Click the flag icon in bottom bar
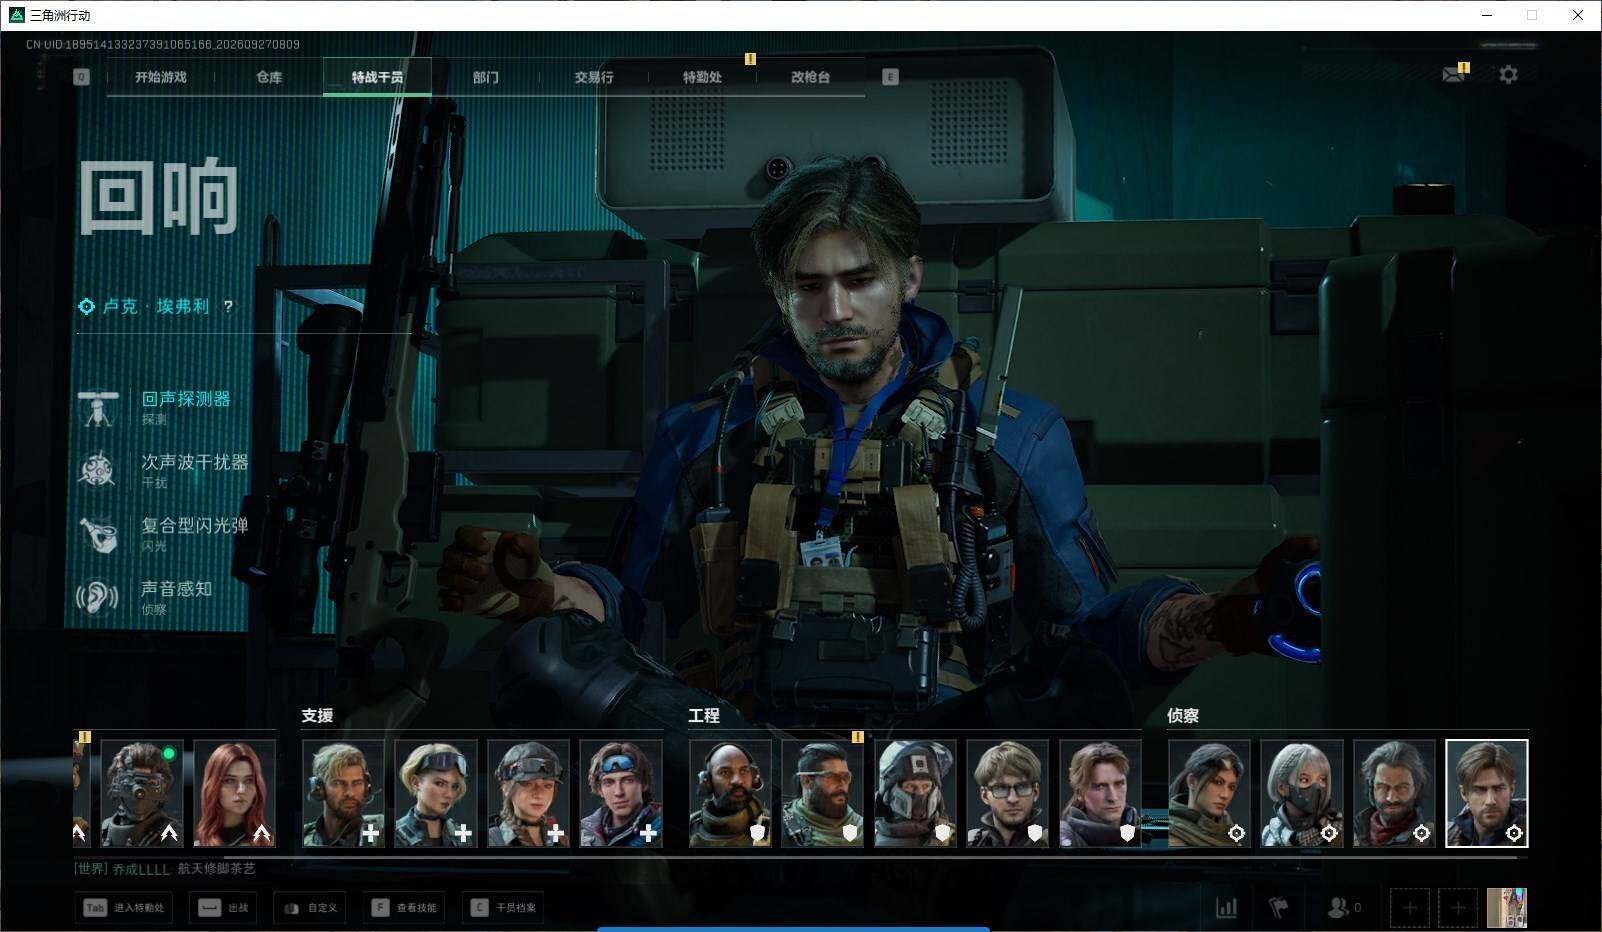 (x=1279, y=907)
